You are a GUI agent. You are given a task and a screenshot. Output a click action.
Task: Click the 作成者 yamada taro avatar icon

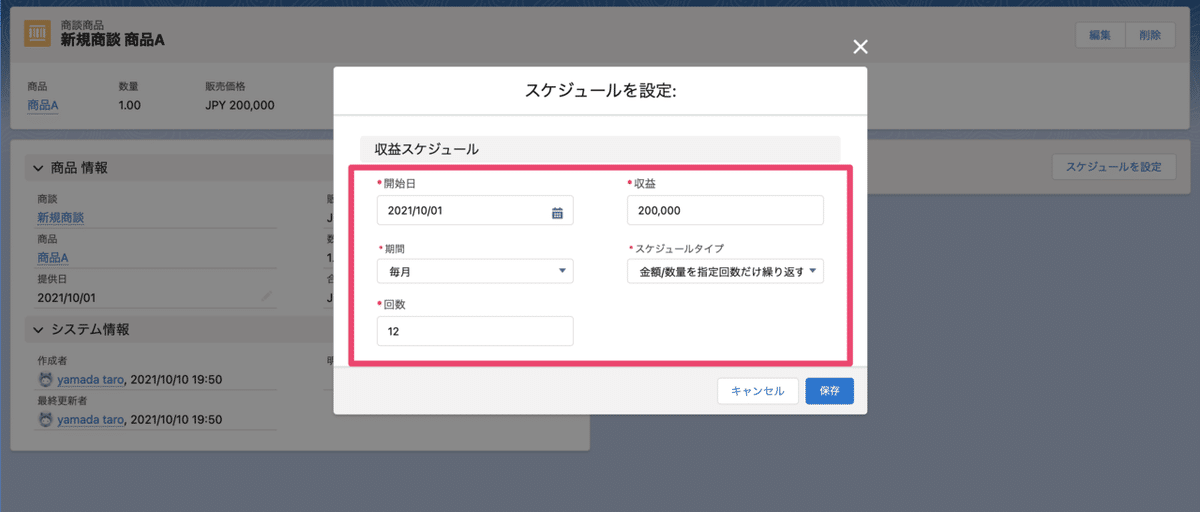(44, 380)
